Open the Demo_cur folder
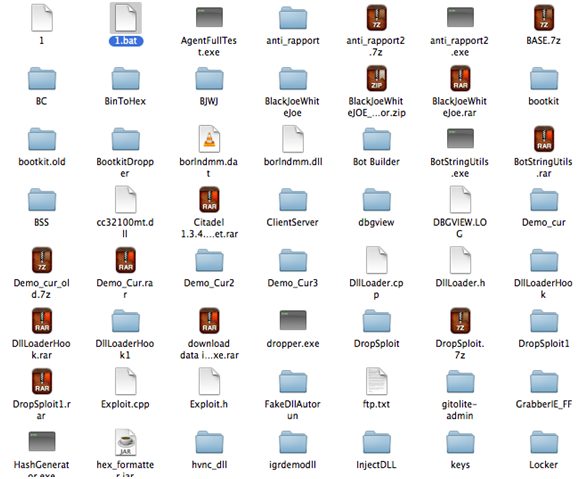Image resolution: width=580 pixels, height=479 pixels. [544, 200]
